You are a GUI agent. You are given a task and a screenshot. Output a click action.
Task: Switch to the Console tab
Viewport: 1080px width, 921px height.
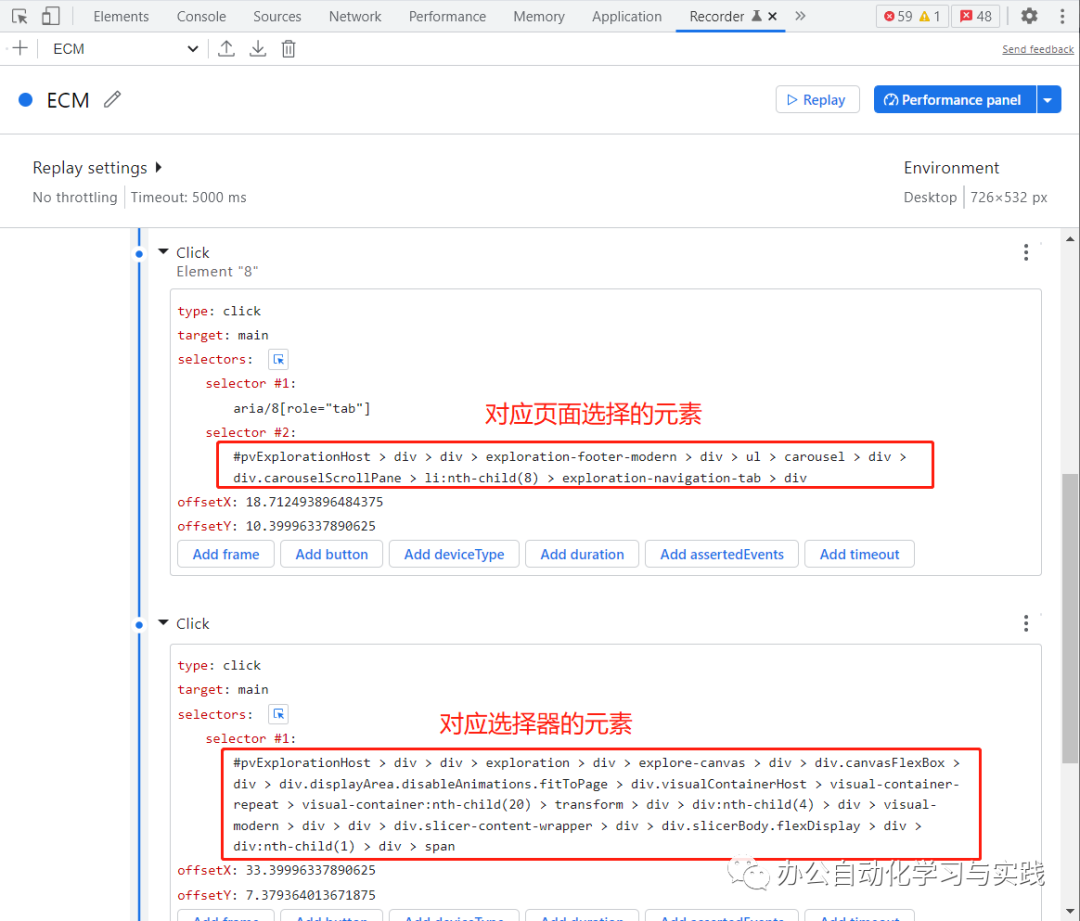pos(201,17)
